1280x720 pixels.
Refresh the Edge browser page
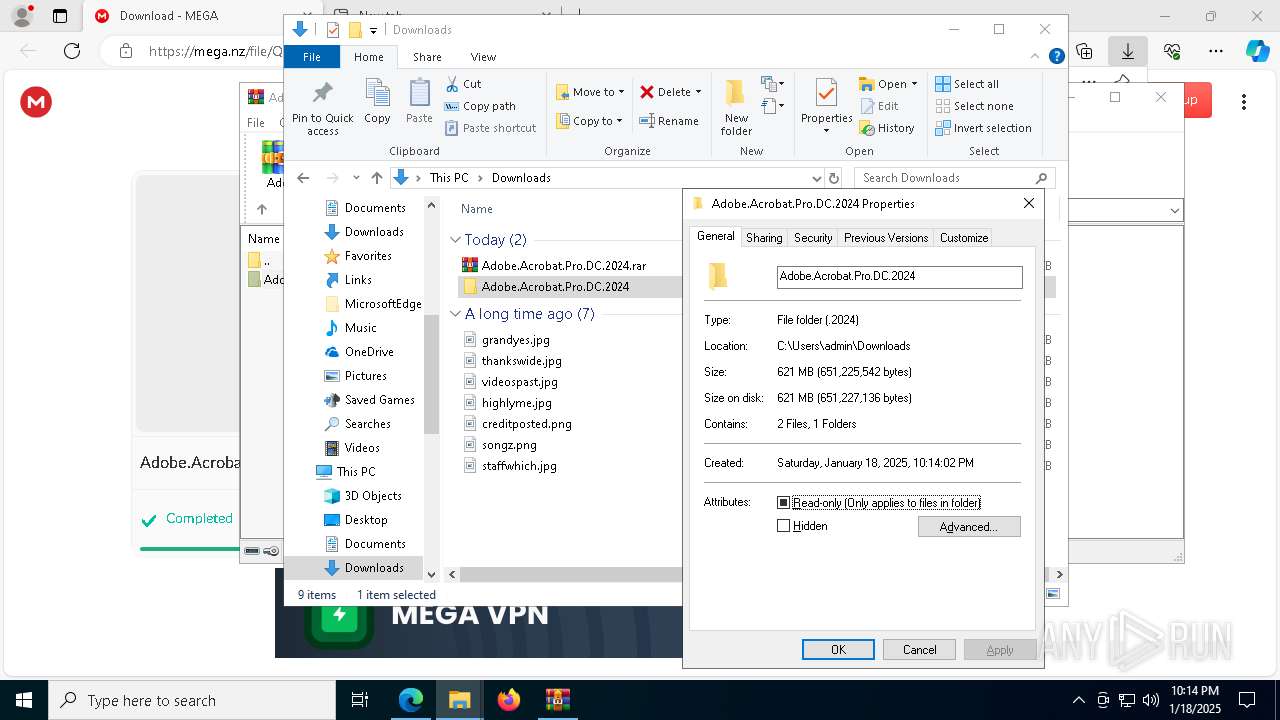[x=72, y=51]
